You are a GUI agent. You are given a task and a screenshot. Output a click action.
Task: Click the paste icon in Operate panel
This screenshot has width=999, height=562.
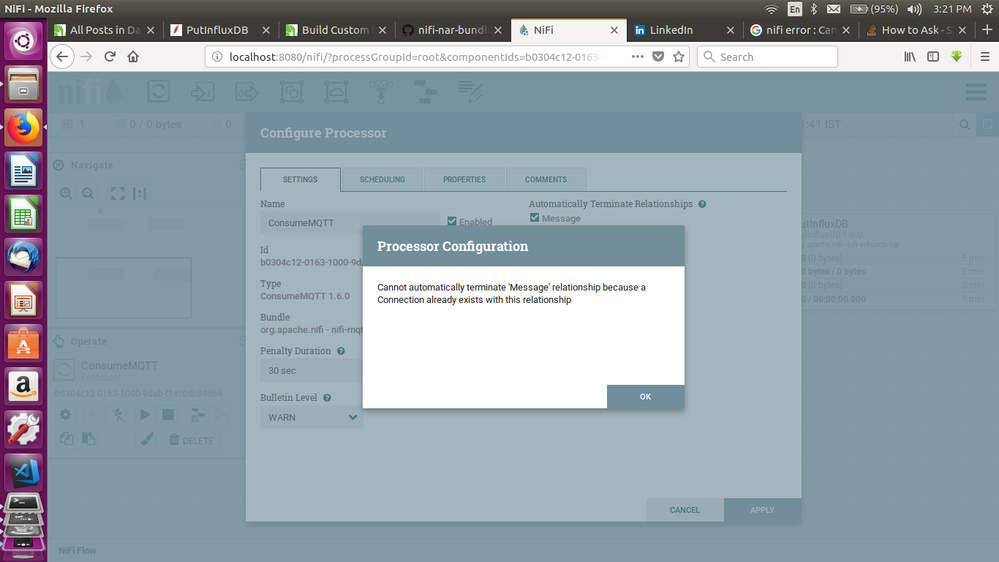[89, 439]
